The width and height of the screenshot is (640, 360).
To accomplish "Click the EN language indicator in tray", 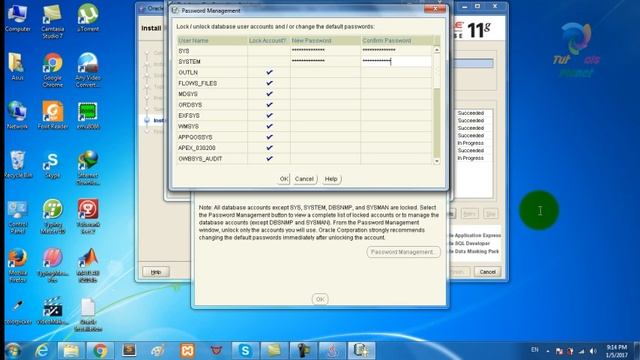I will (x=535, y=350).
